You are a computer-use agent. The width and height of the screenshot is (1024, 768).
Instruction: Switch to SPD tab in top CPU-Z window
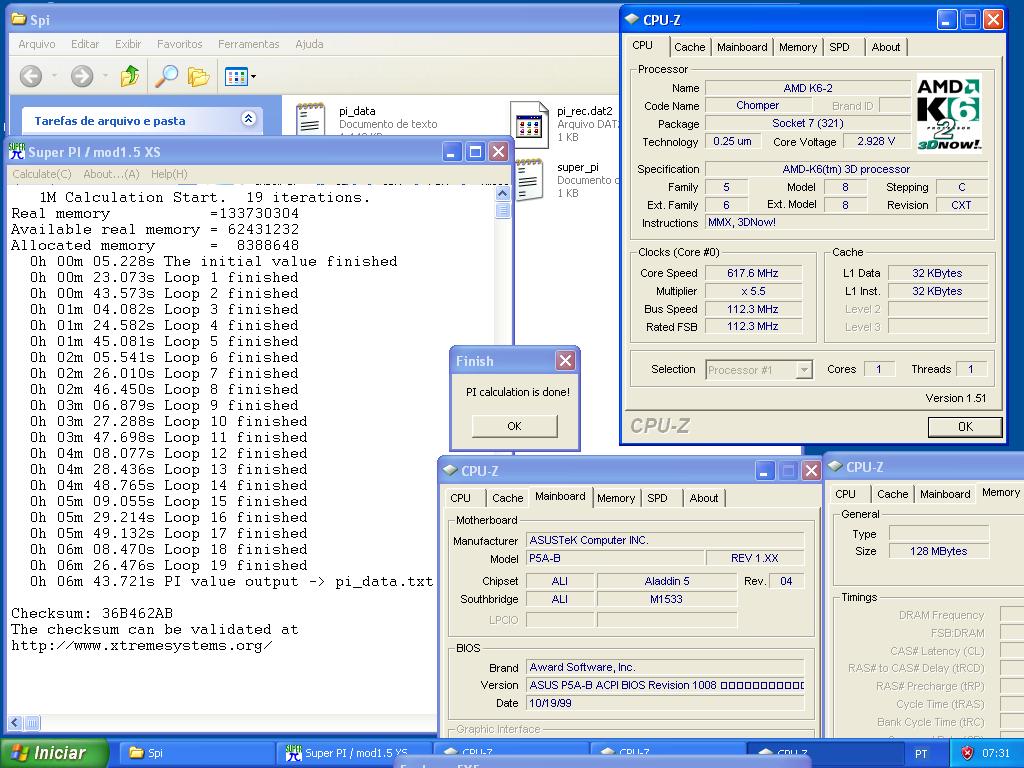coord(839,47)
